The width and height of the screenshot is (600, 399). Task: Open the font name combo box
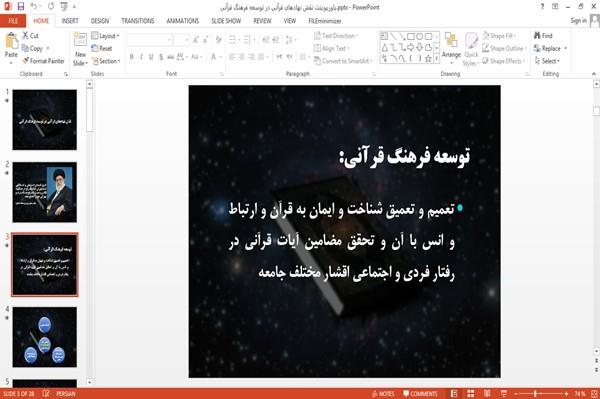[150, 39]
